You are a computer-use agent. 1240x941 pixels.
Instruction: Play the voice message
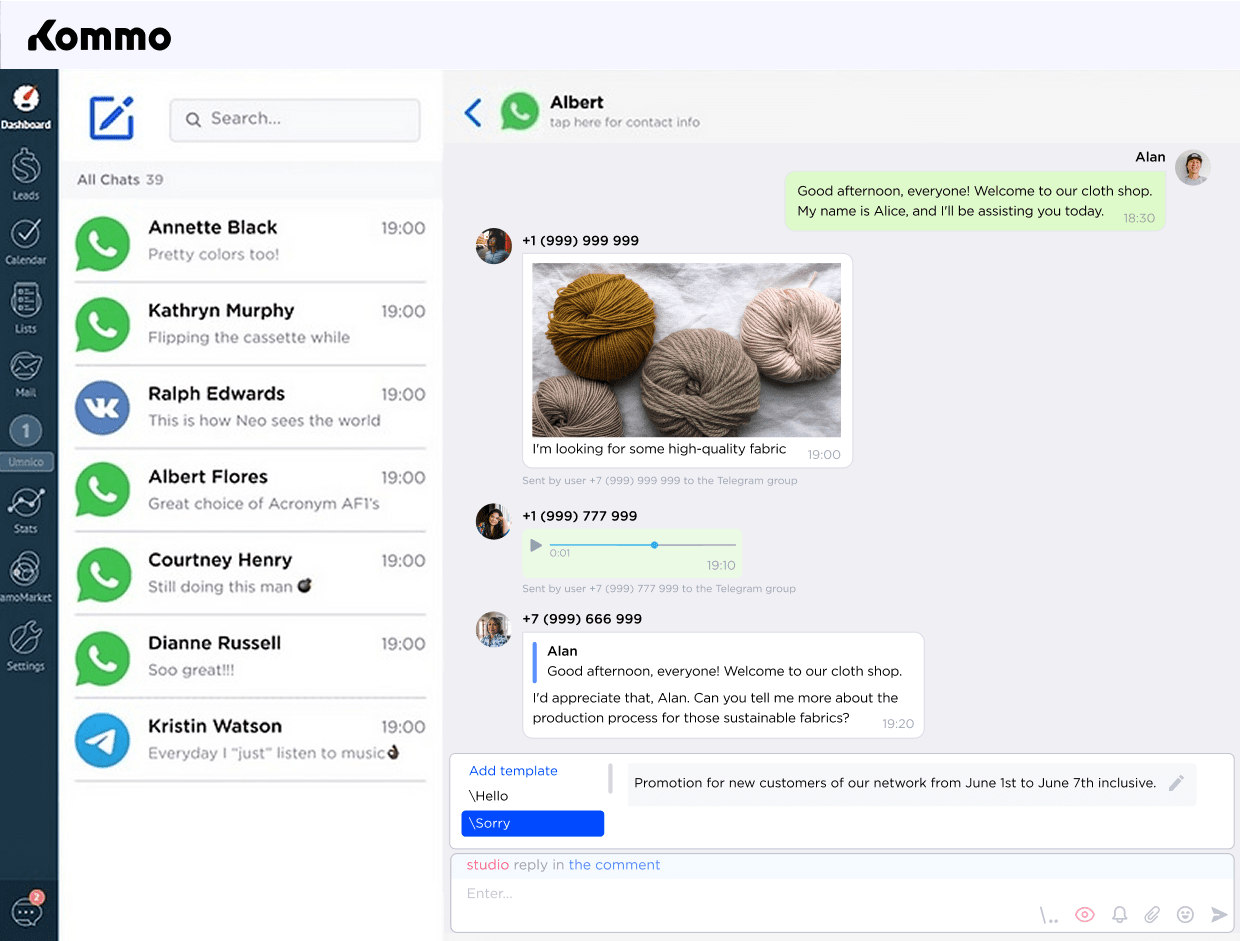[536, 545]
